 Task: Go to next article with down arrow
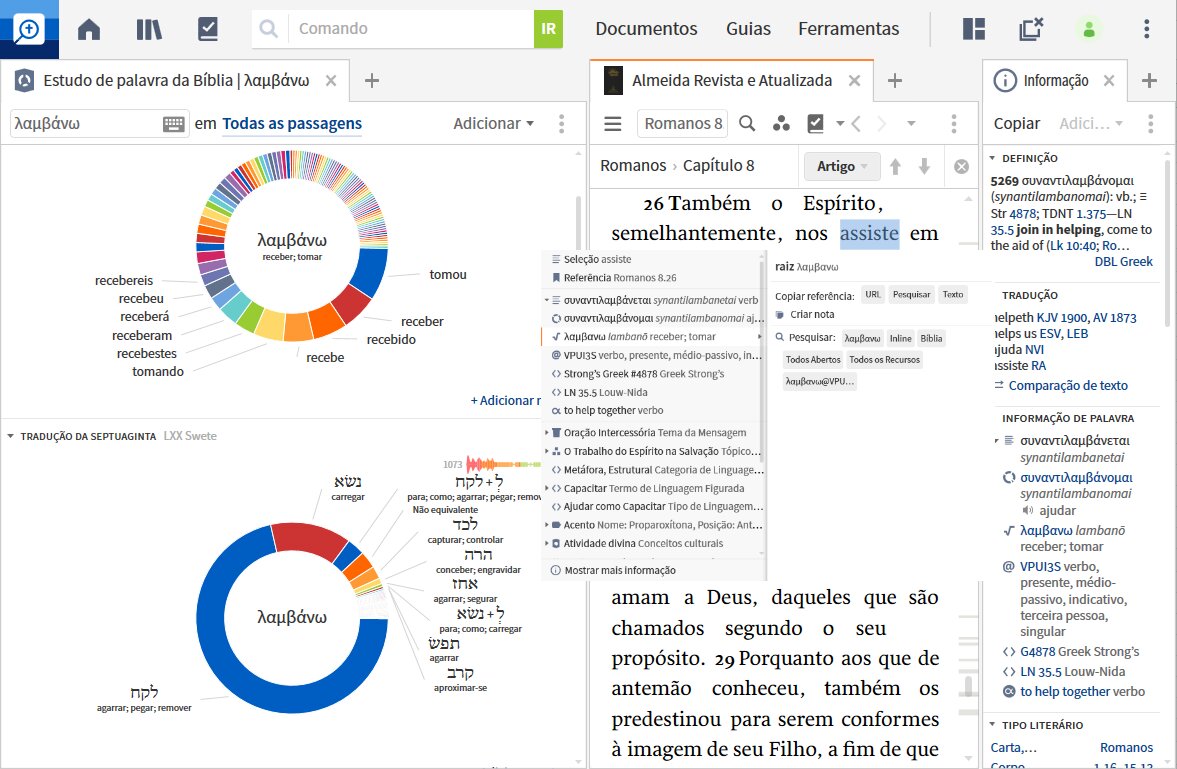tap(924, 166)
